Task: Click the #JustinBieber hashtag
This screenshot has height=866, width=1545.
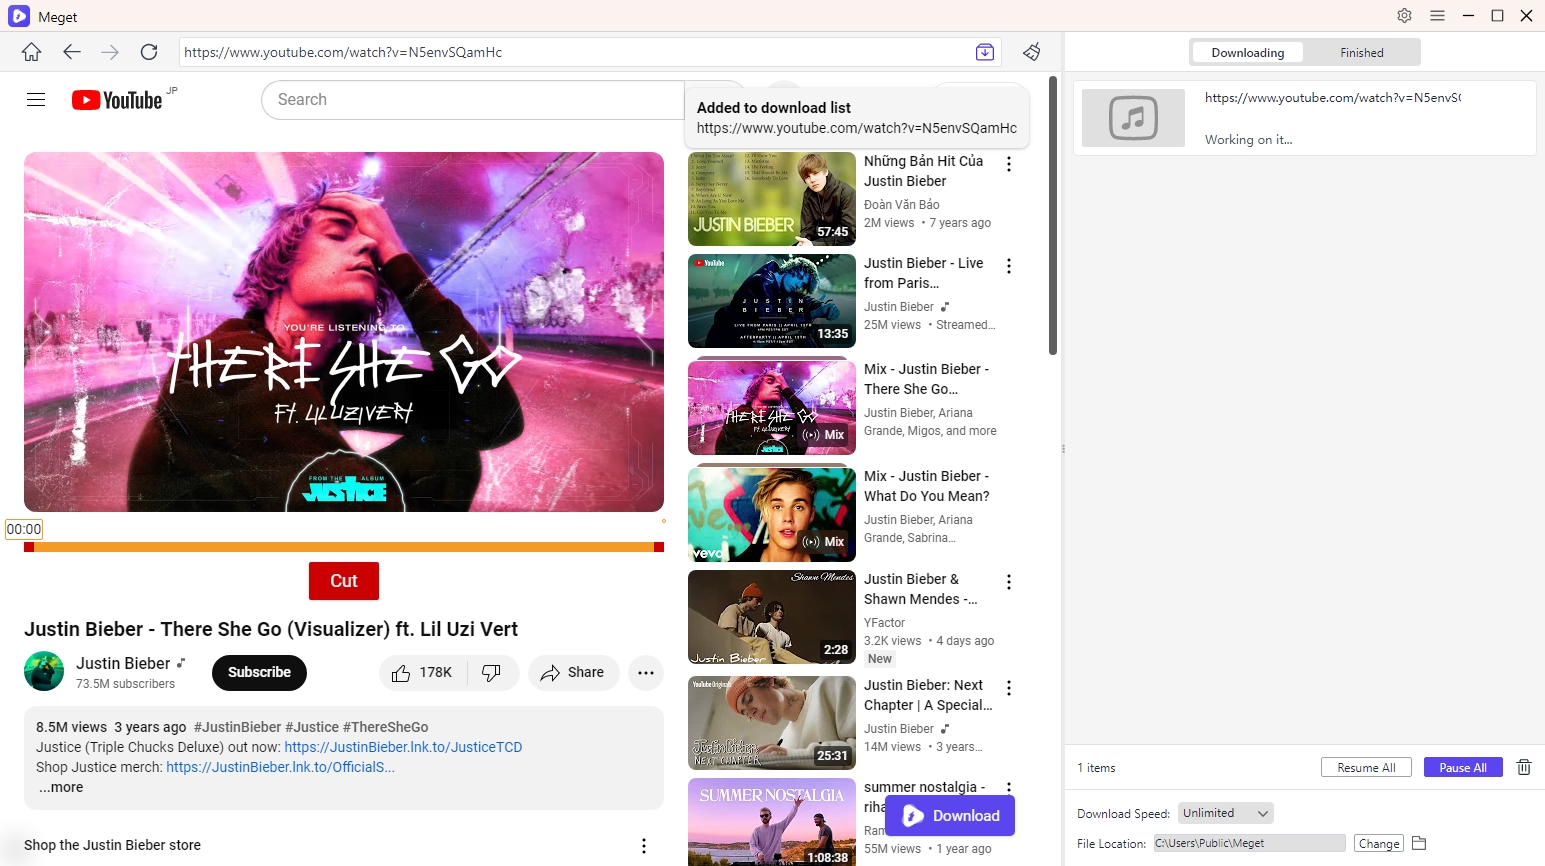Action: coord(237,727)
